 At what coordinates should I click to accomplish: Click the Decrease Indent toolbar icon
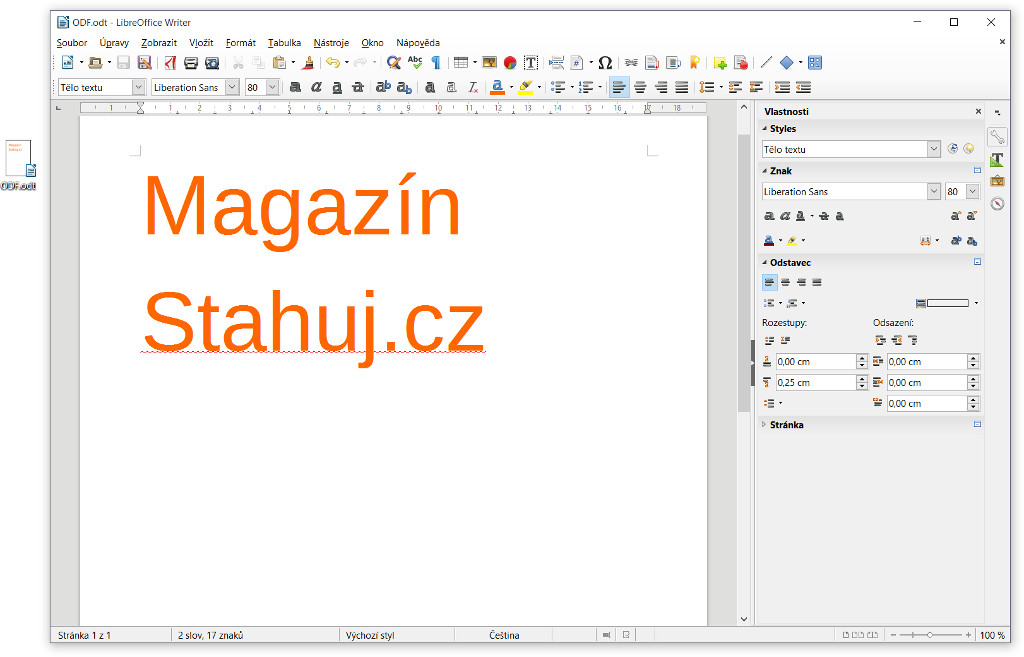click(x=803, y=88)
